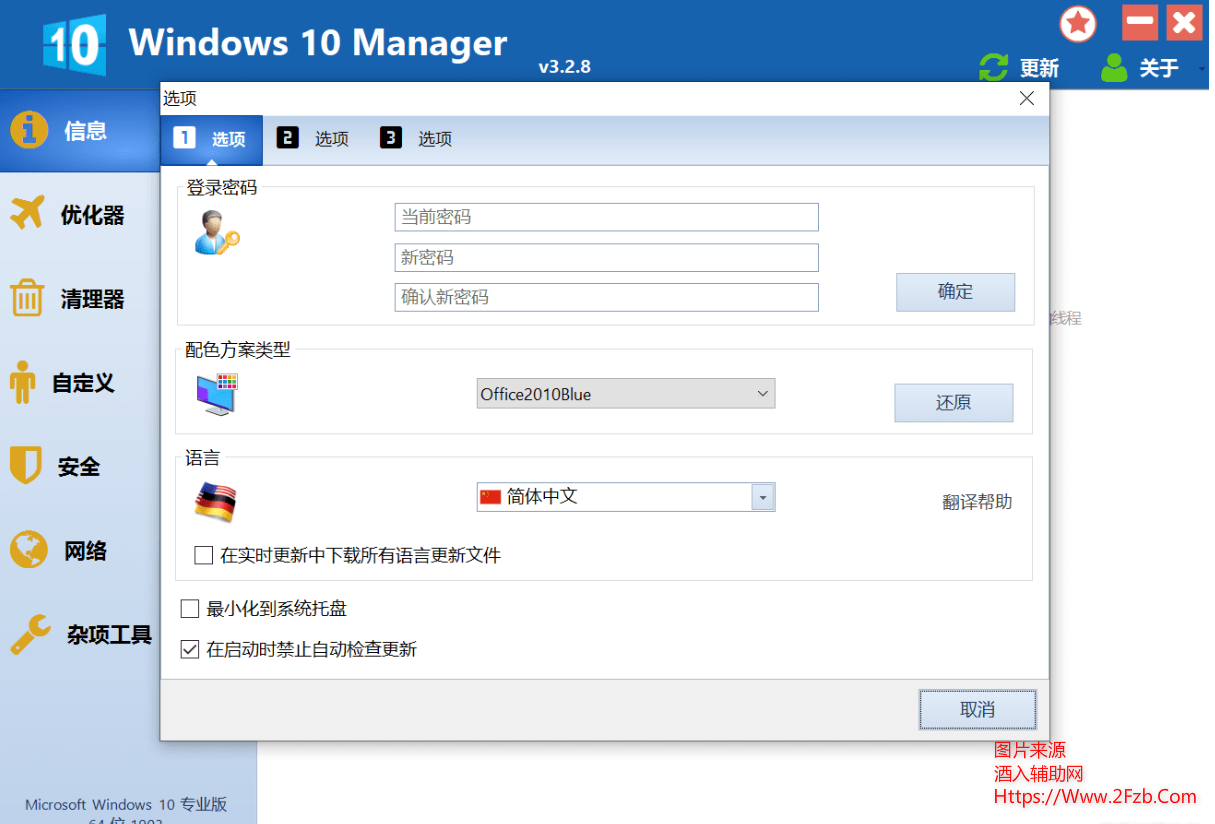Click the 确定 button for password
Image resolution: width=1215 pixels, height=824 pixels.
click(x=955, y=292)
